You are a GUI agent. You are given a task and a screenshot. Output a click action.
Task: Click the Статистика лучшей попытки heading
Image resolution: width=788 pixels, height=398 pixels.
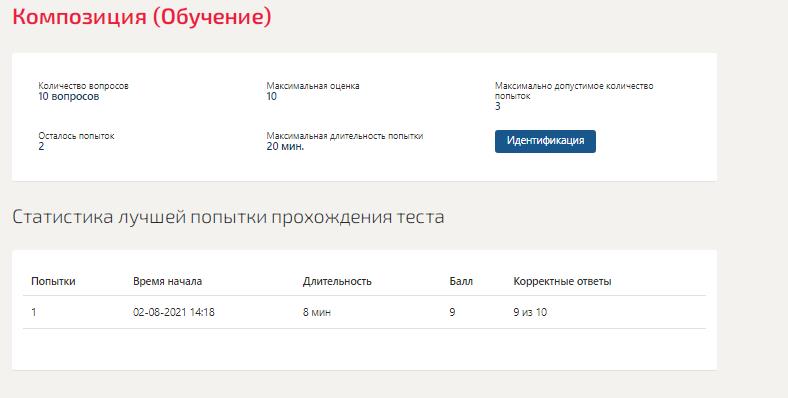[228, 217]
